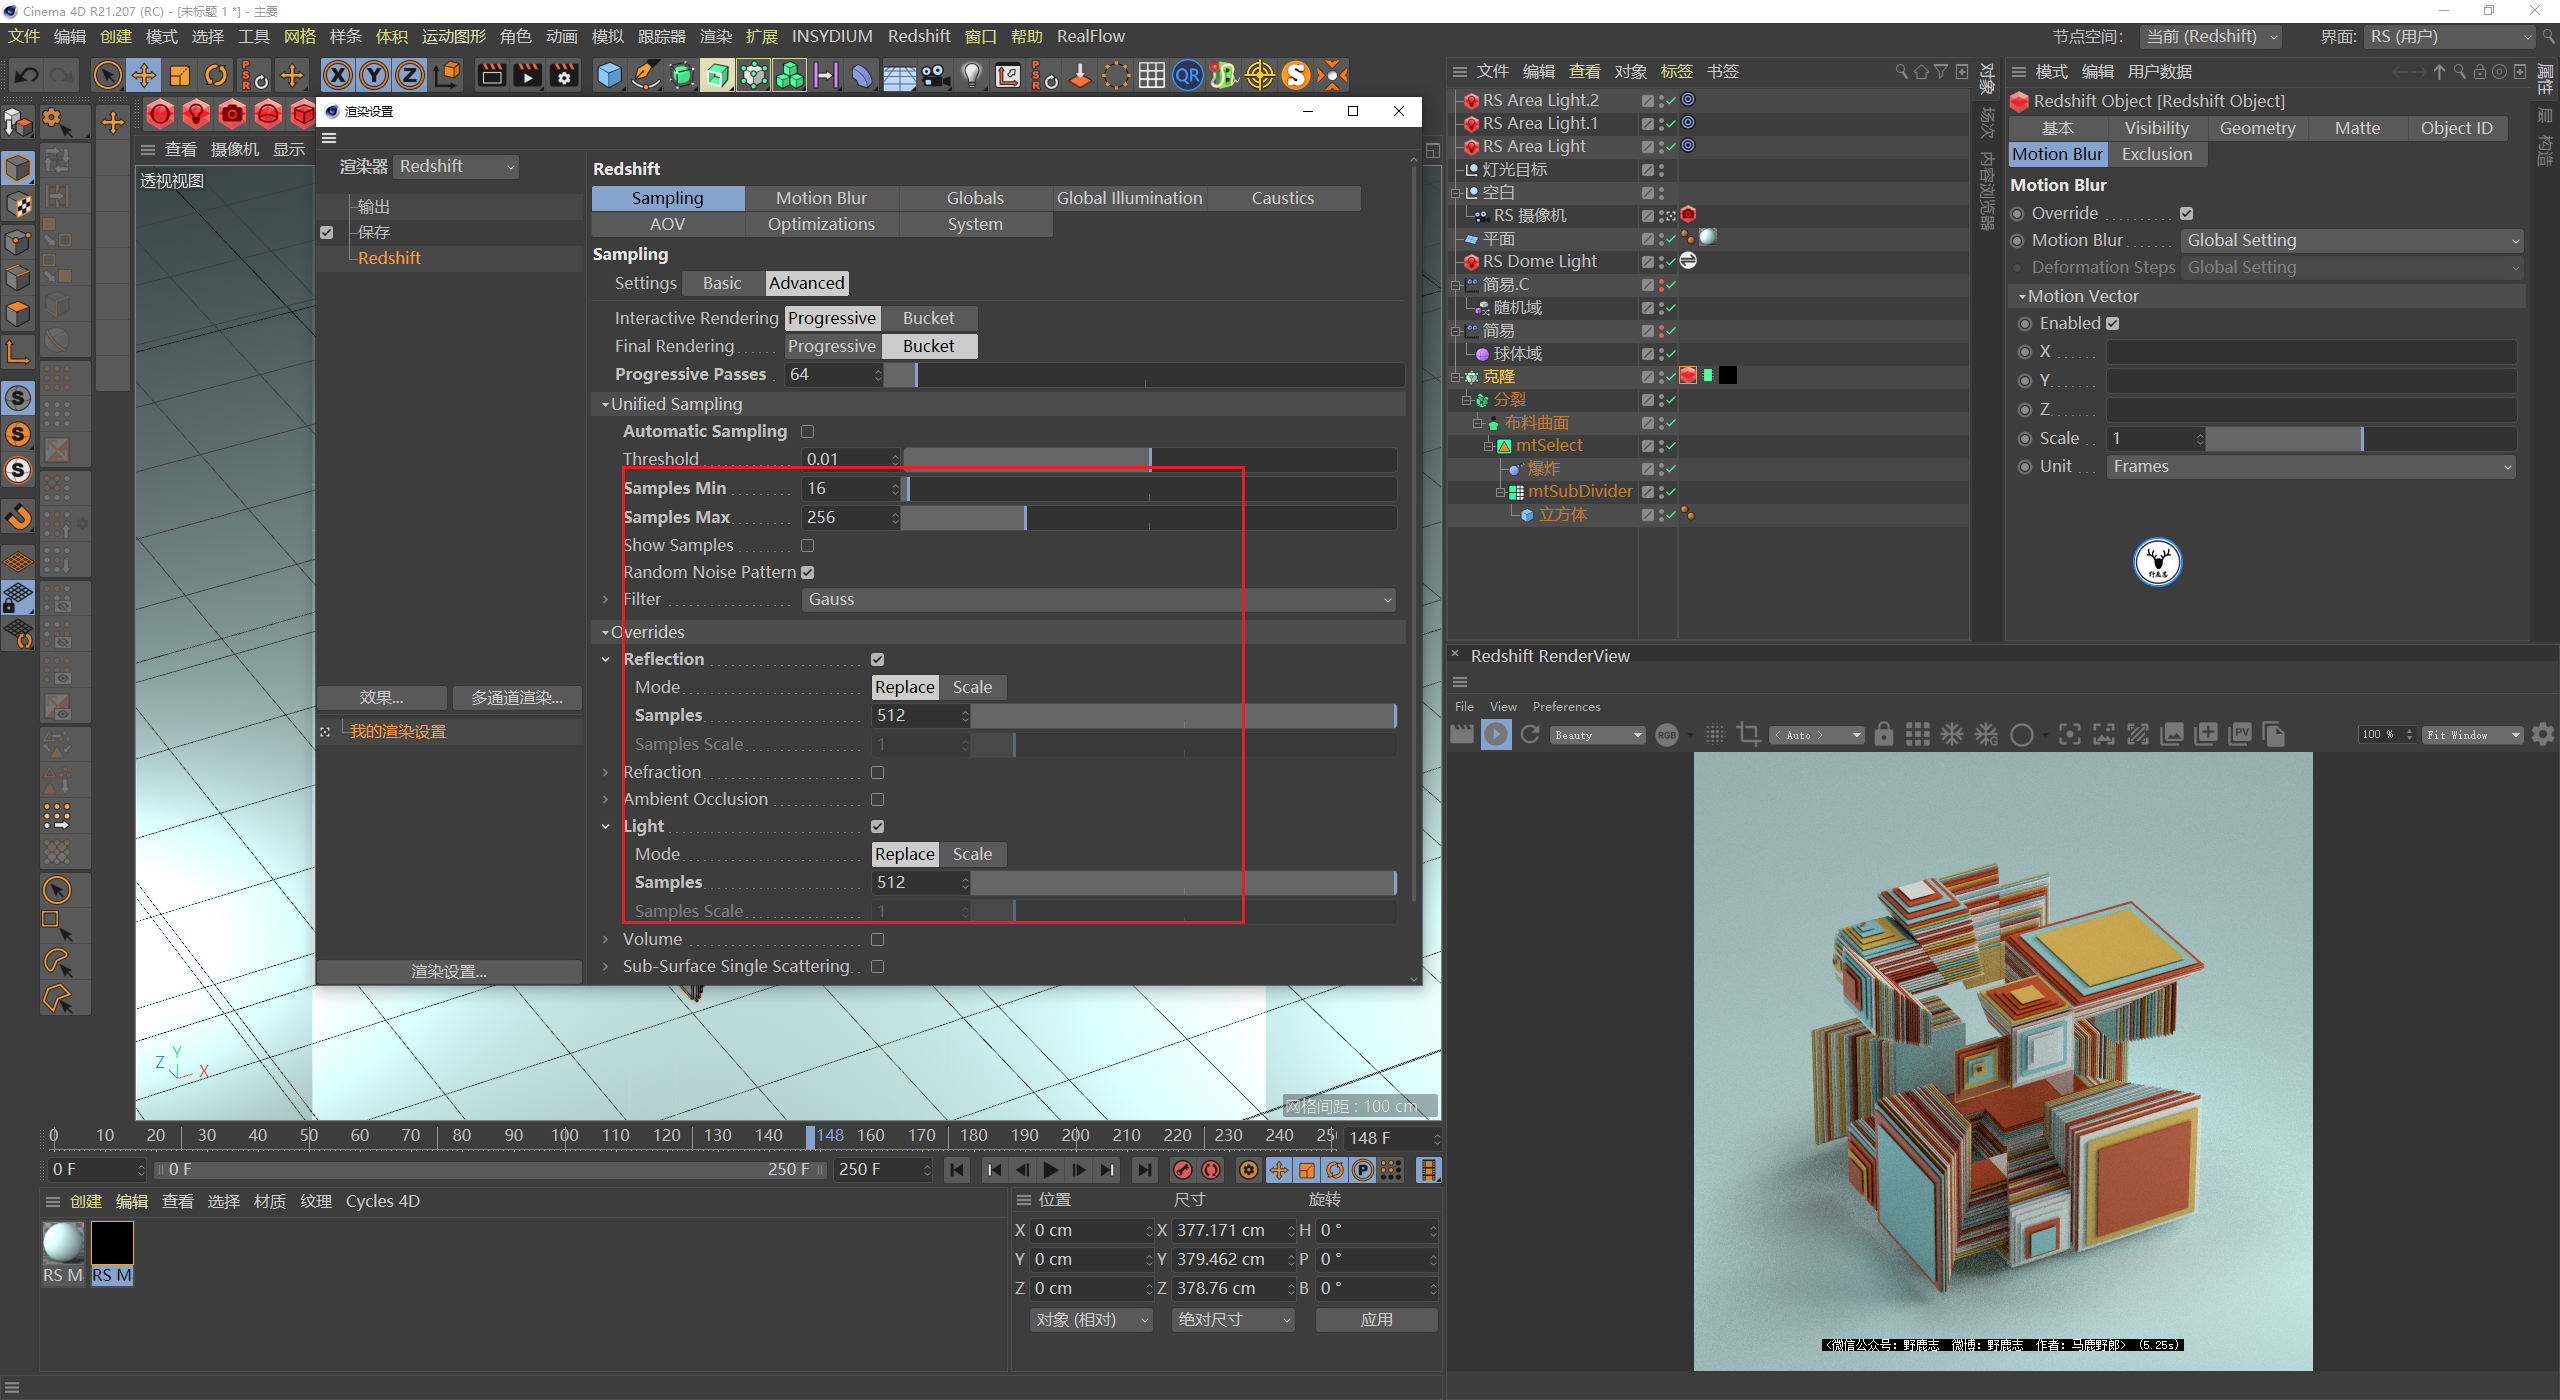Viewport: 2560px width, 1400px height.
Task: Click the Rotate tool icon
Action: click(216, 75)
